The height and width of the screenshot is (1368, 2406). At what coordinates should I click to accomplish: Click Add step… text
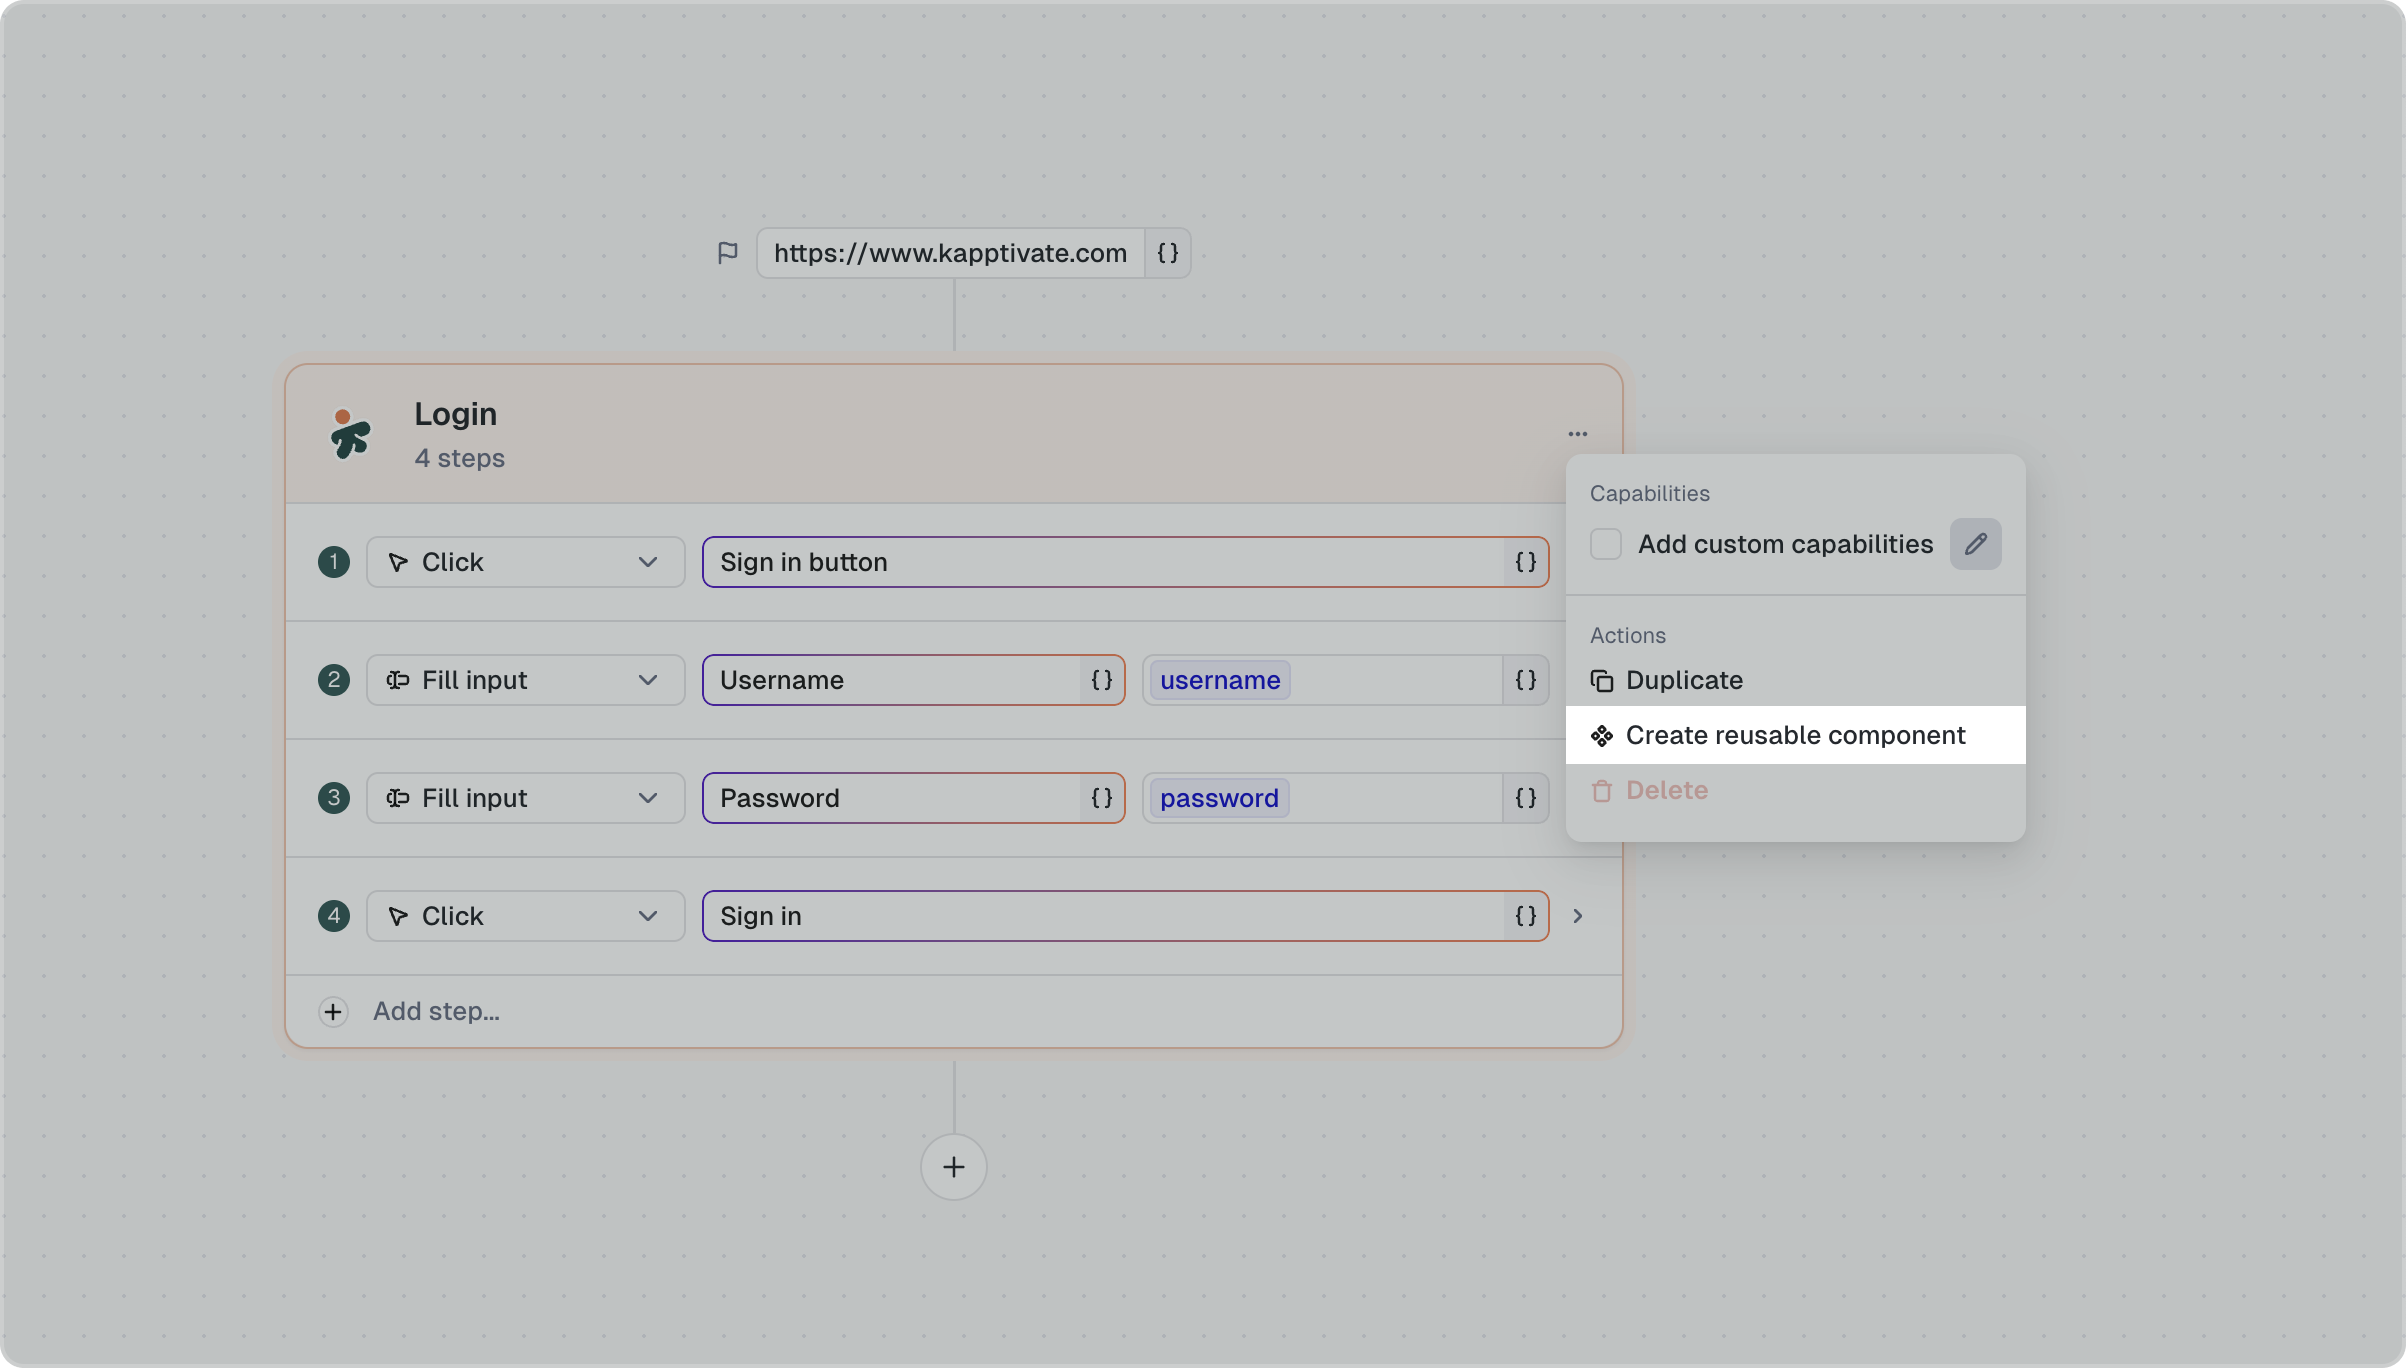point(436,1012)
